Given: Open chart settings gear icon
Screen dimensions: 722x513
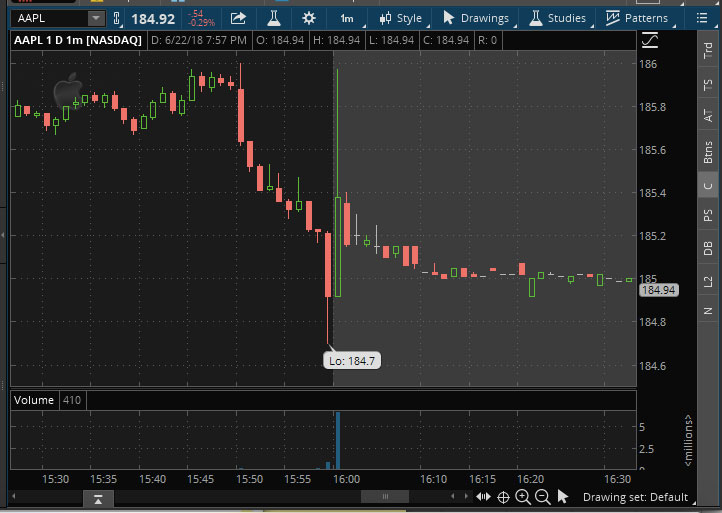Looking at the screenshot, I should (309, 18).
